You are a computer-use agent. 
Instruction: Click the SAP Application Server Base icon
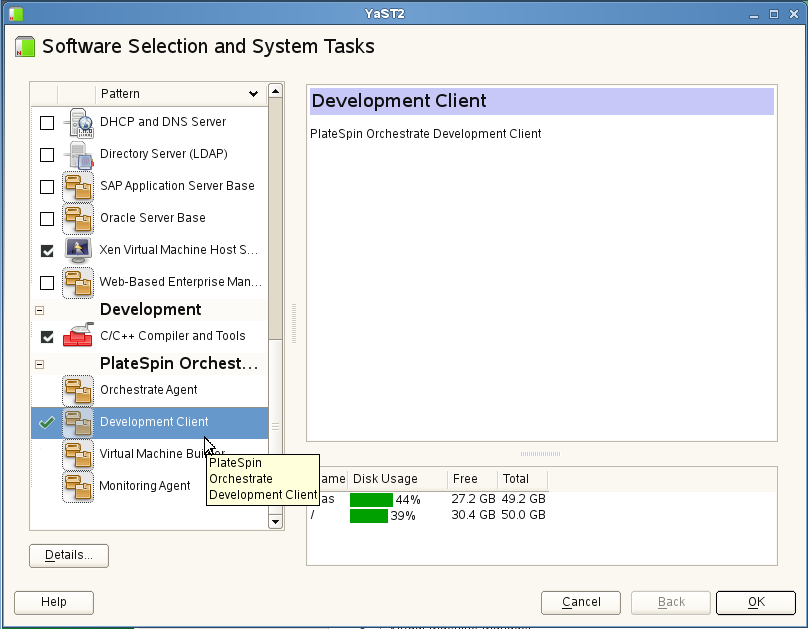coord(78,187)
